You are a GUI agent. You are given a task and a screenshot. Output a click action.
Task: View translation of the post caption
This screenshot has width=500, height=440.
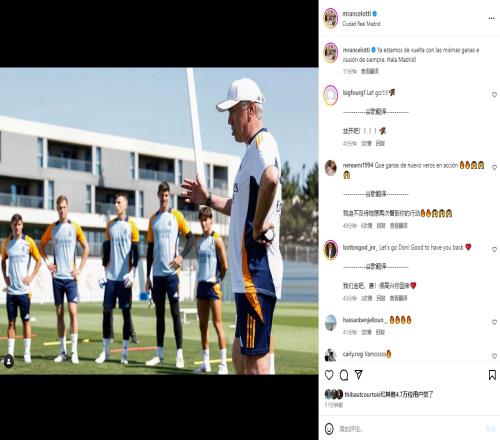(370, 71)
